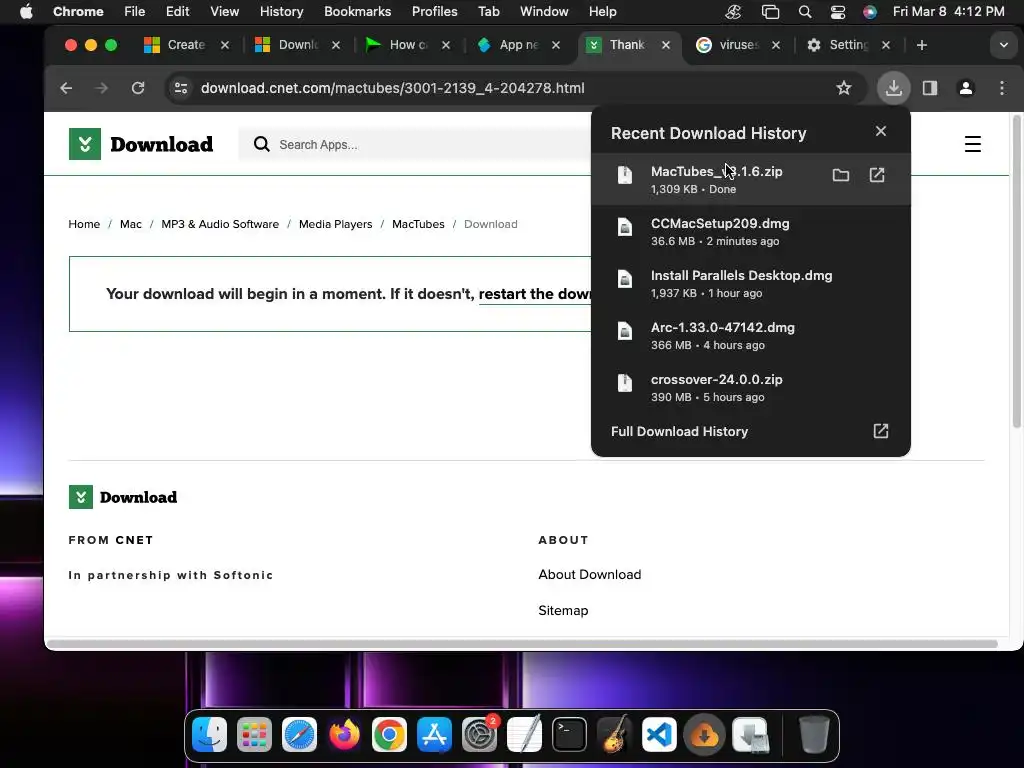Open Full Download History
The image size is (1024, 768).
coord(750,431)
